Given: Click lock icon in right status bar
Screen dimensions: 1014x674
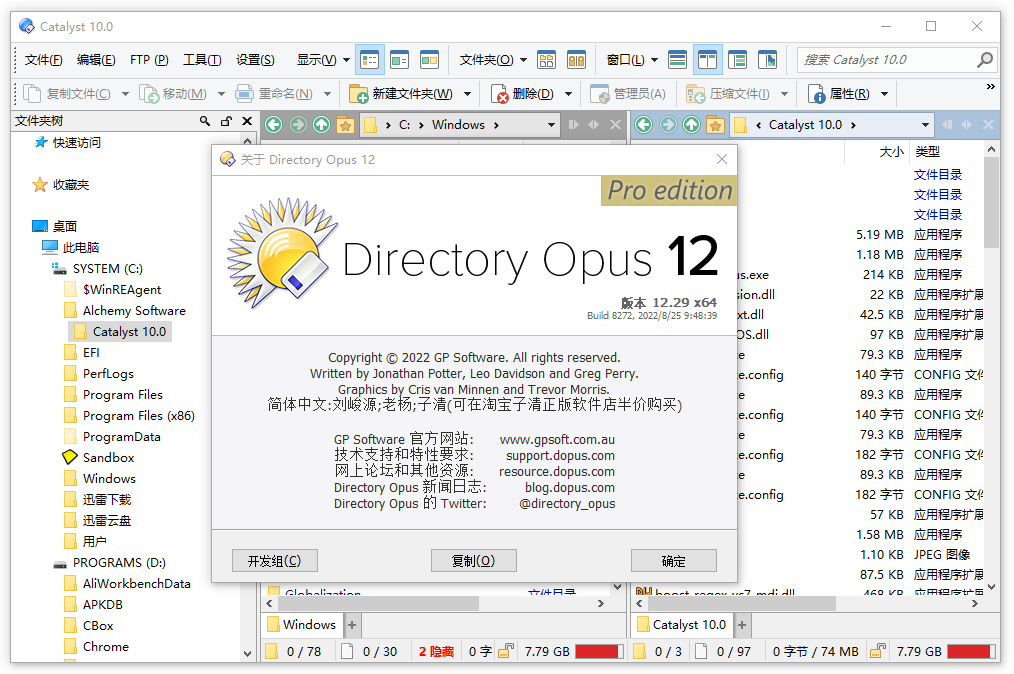Looking at the screenshot, I should (x=878, y=651).
